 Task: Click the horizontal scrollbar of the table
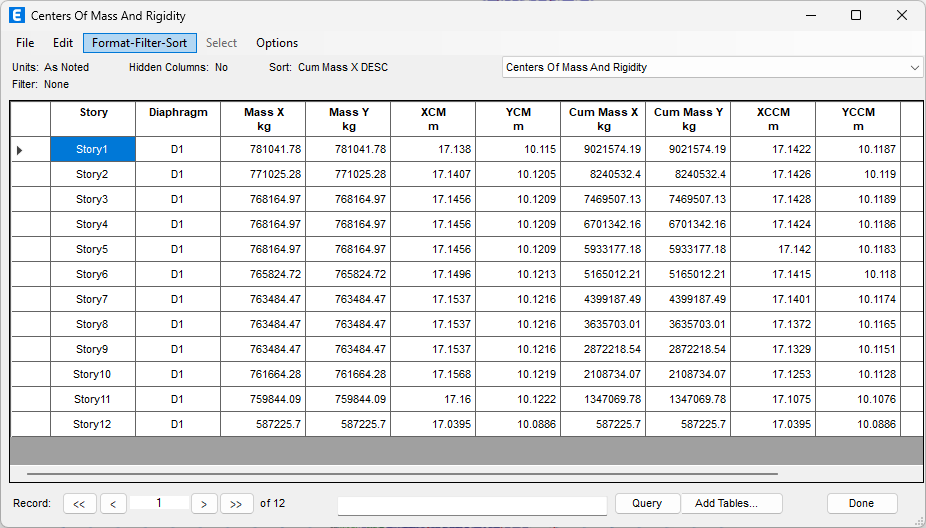(402, 474)
